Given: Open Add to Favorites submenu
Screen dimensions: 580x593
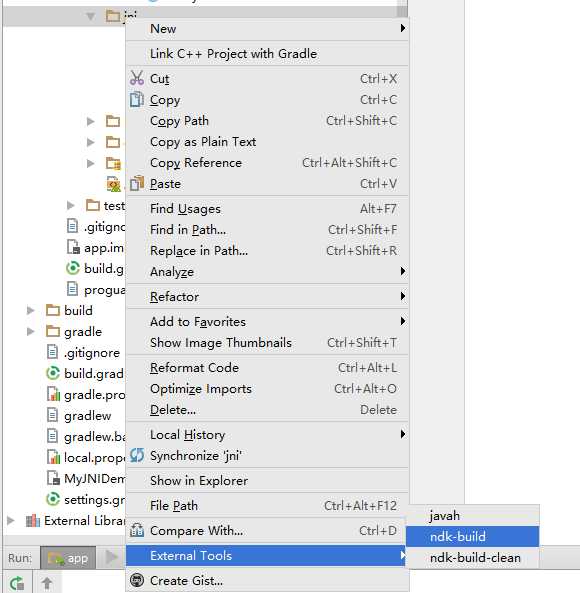Looking at the screenshot, I should click(x=267, y=321).
